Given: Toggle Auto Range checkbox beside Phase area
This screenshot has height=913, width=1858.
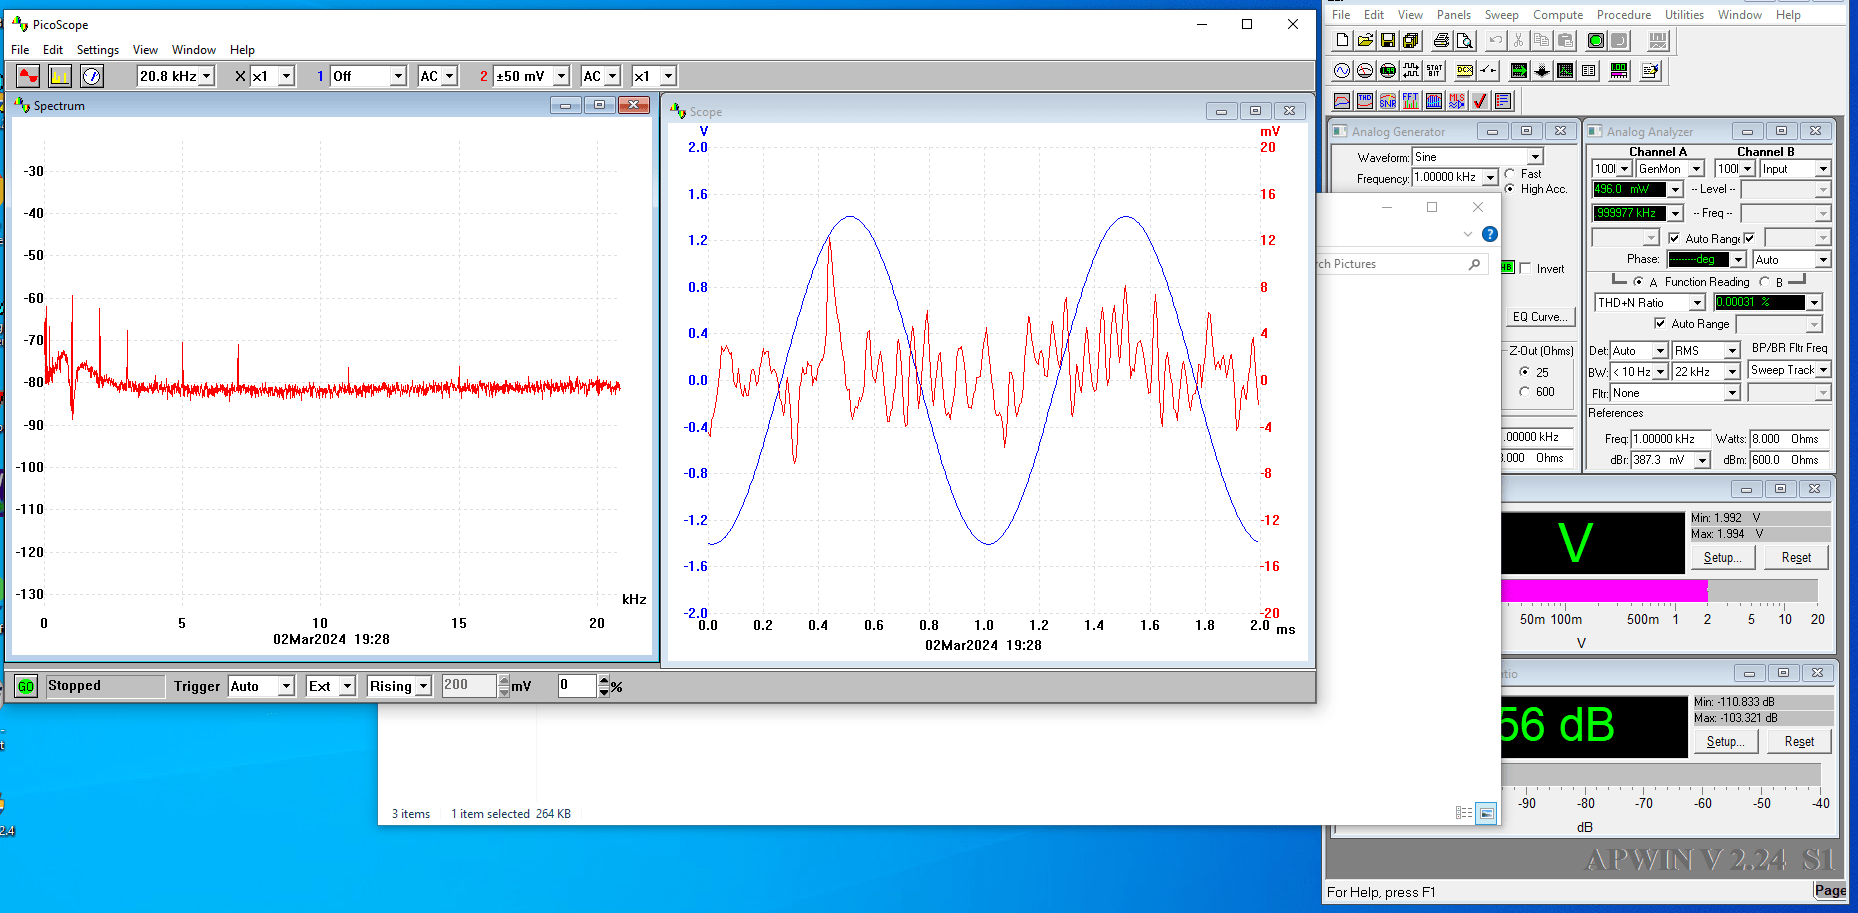Looking at the screenshot, I should tap(1674, 238).
